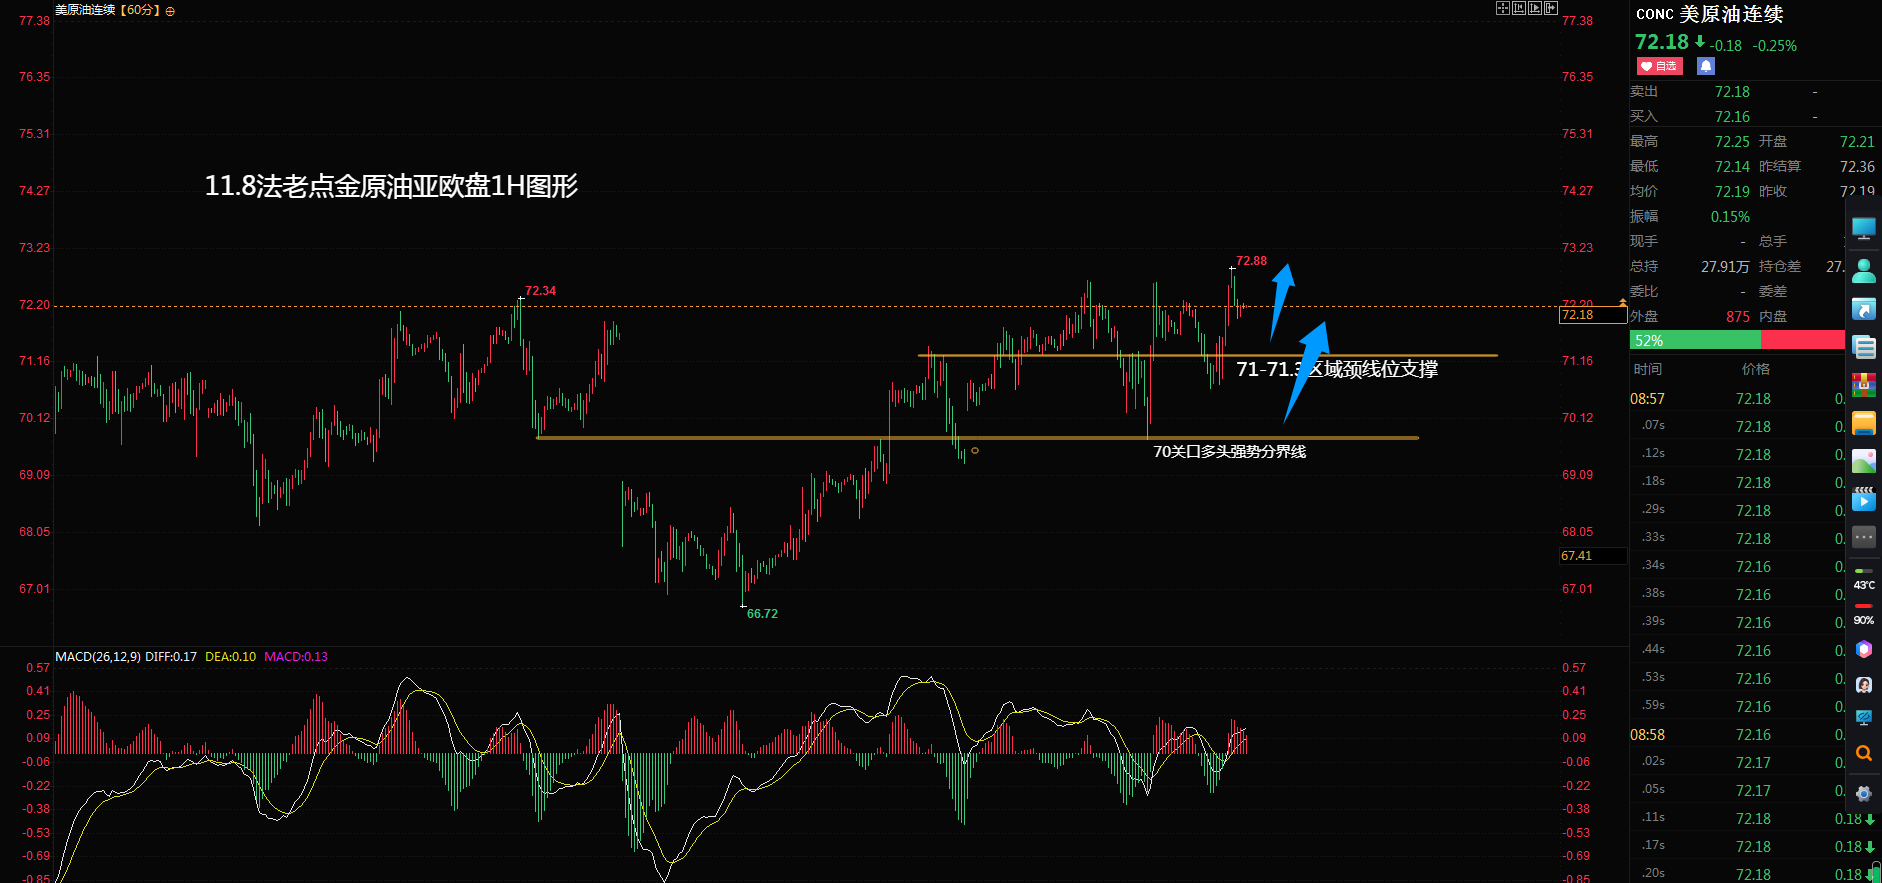Click the 卖出 72.18 ask price
The height and width of the screenshot is (883, 1882).
1732,92
